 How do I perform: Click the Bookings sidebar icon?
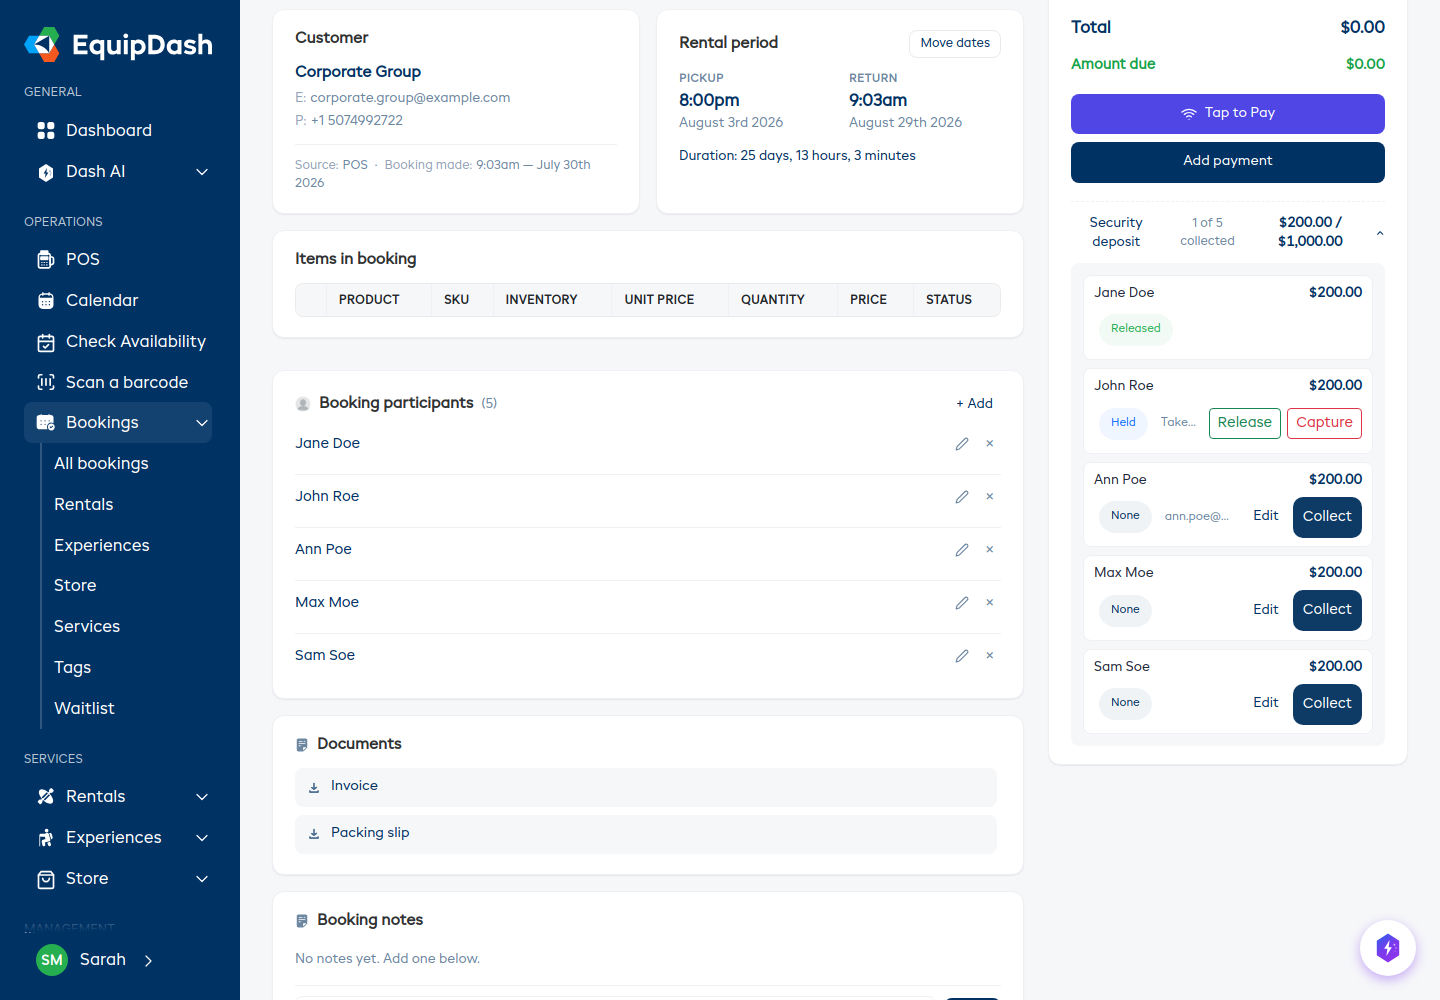pos(46,423)
